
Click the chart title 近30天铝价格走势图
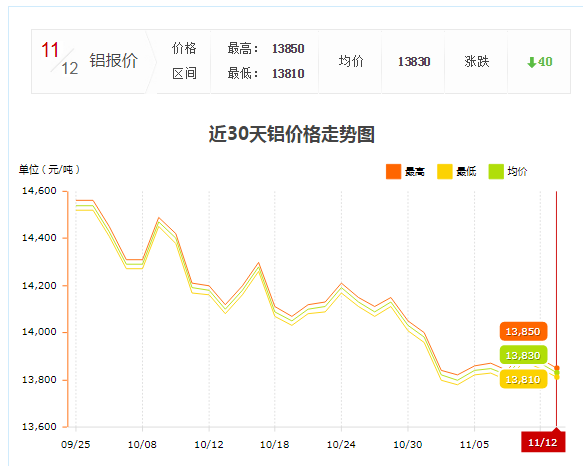point(292,134)
